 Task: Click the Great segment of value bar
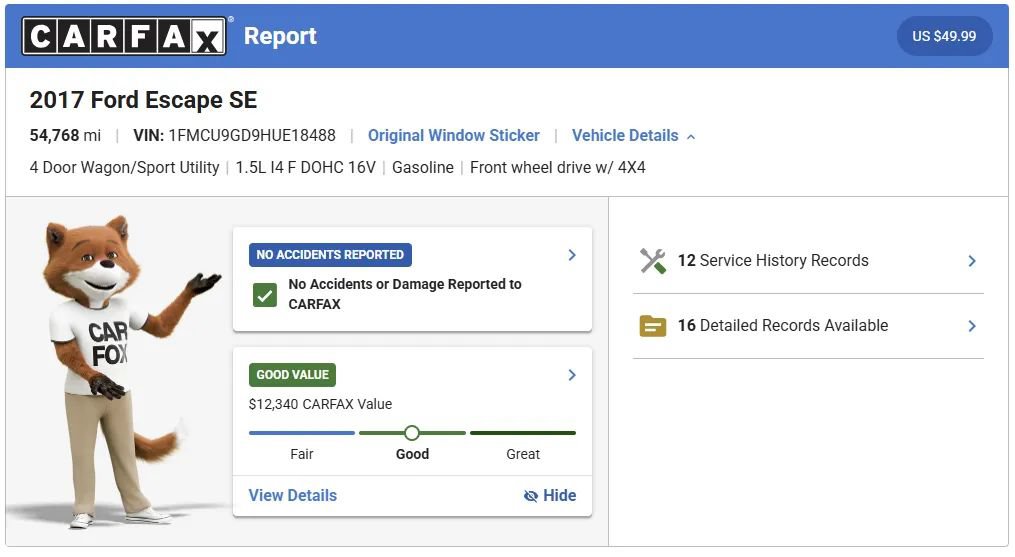523,433
